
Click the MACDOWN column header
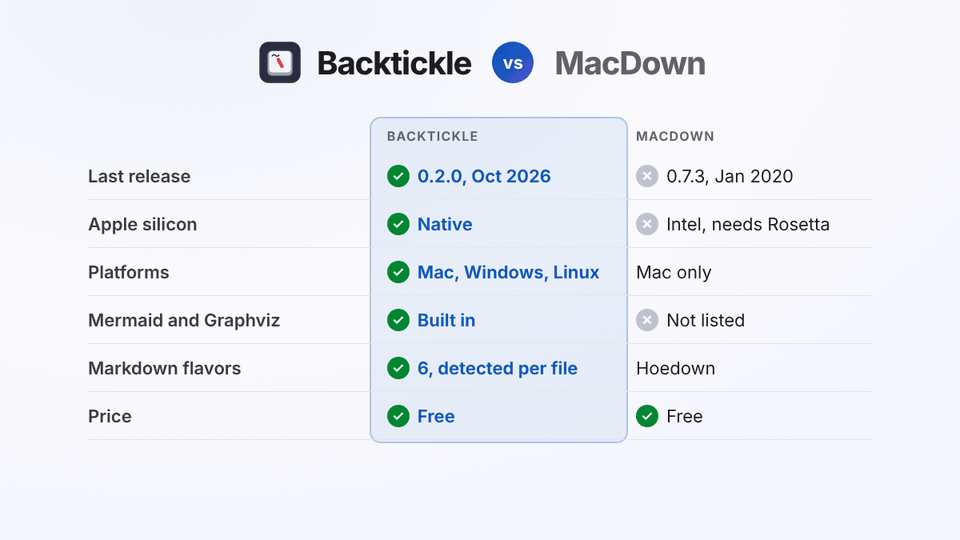(x=675, y=137)
